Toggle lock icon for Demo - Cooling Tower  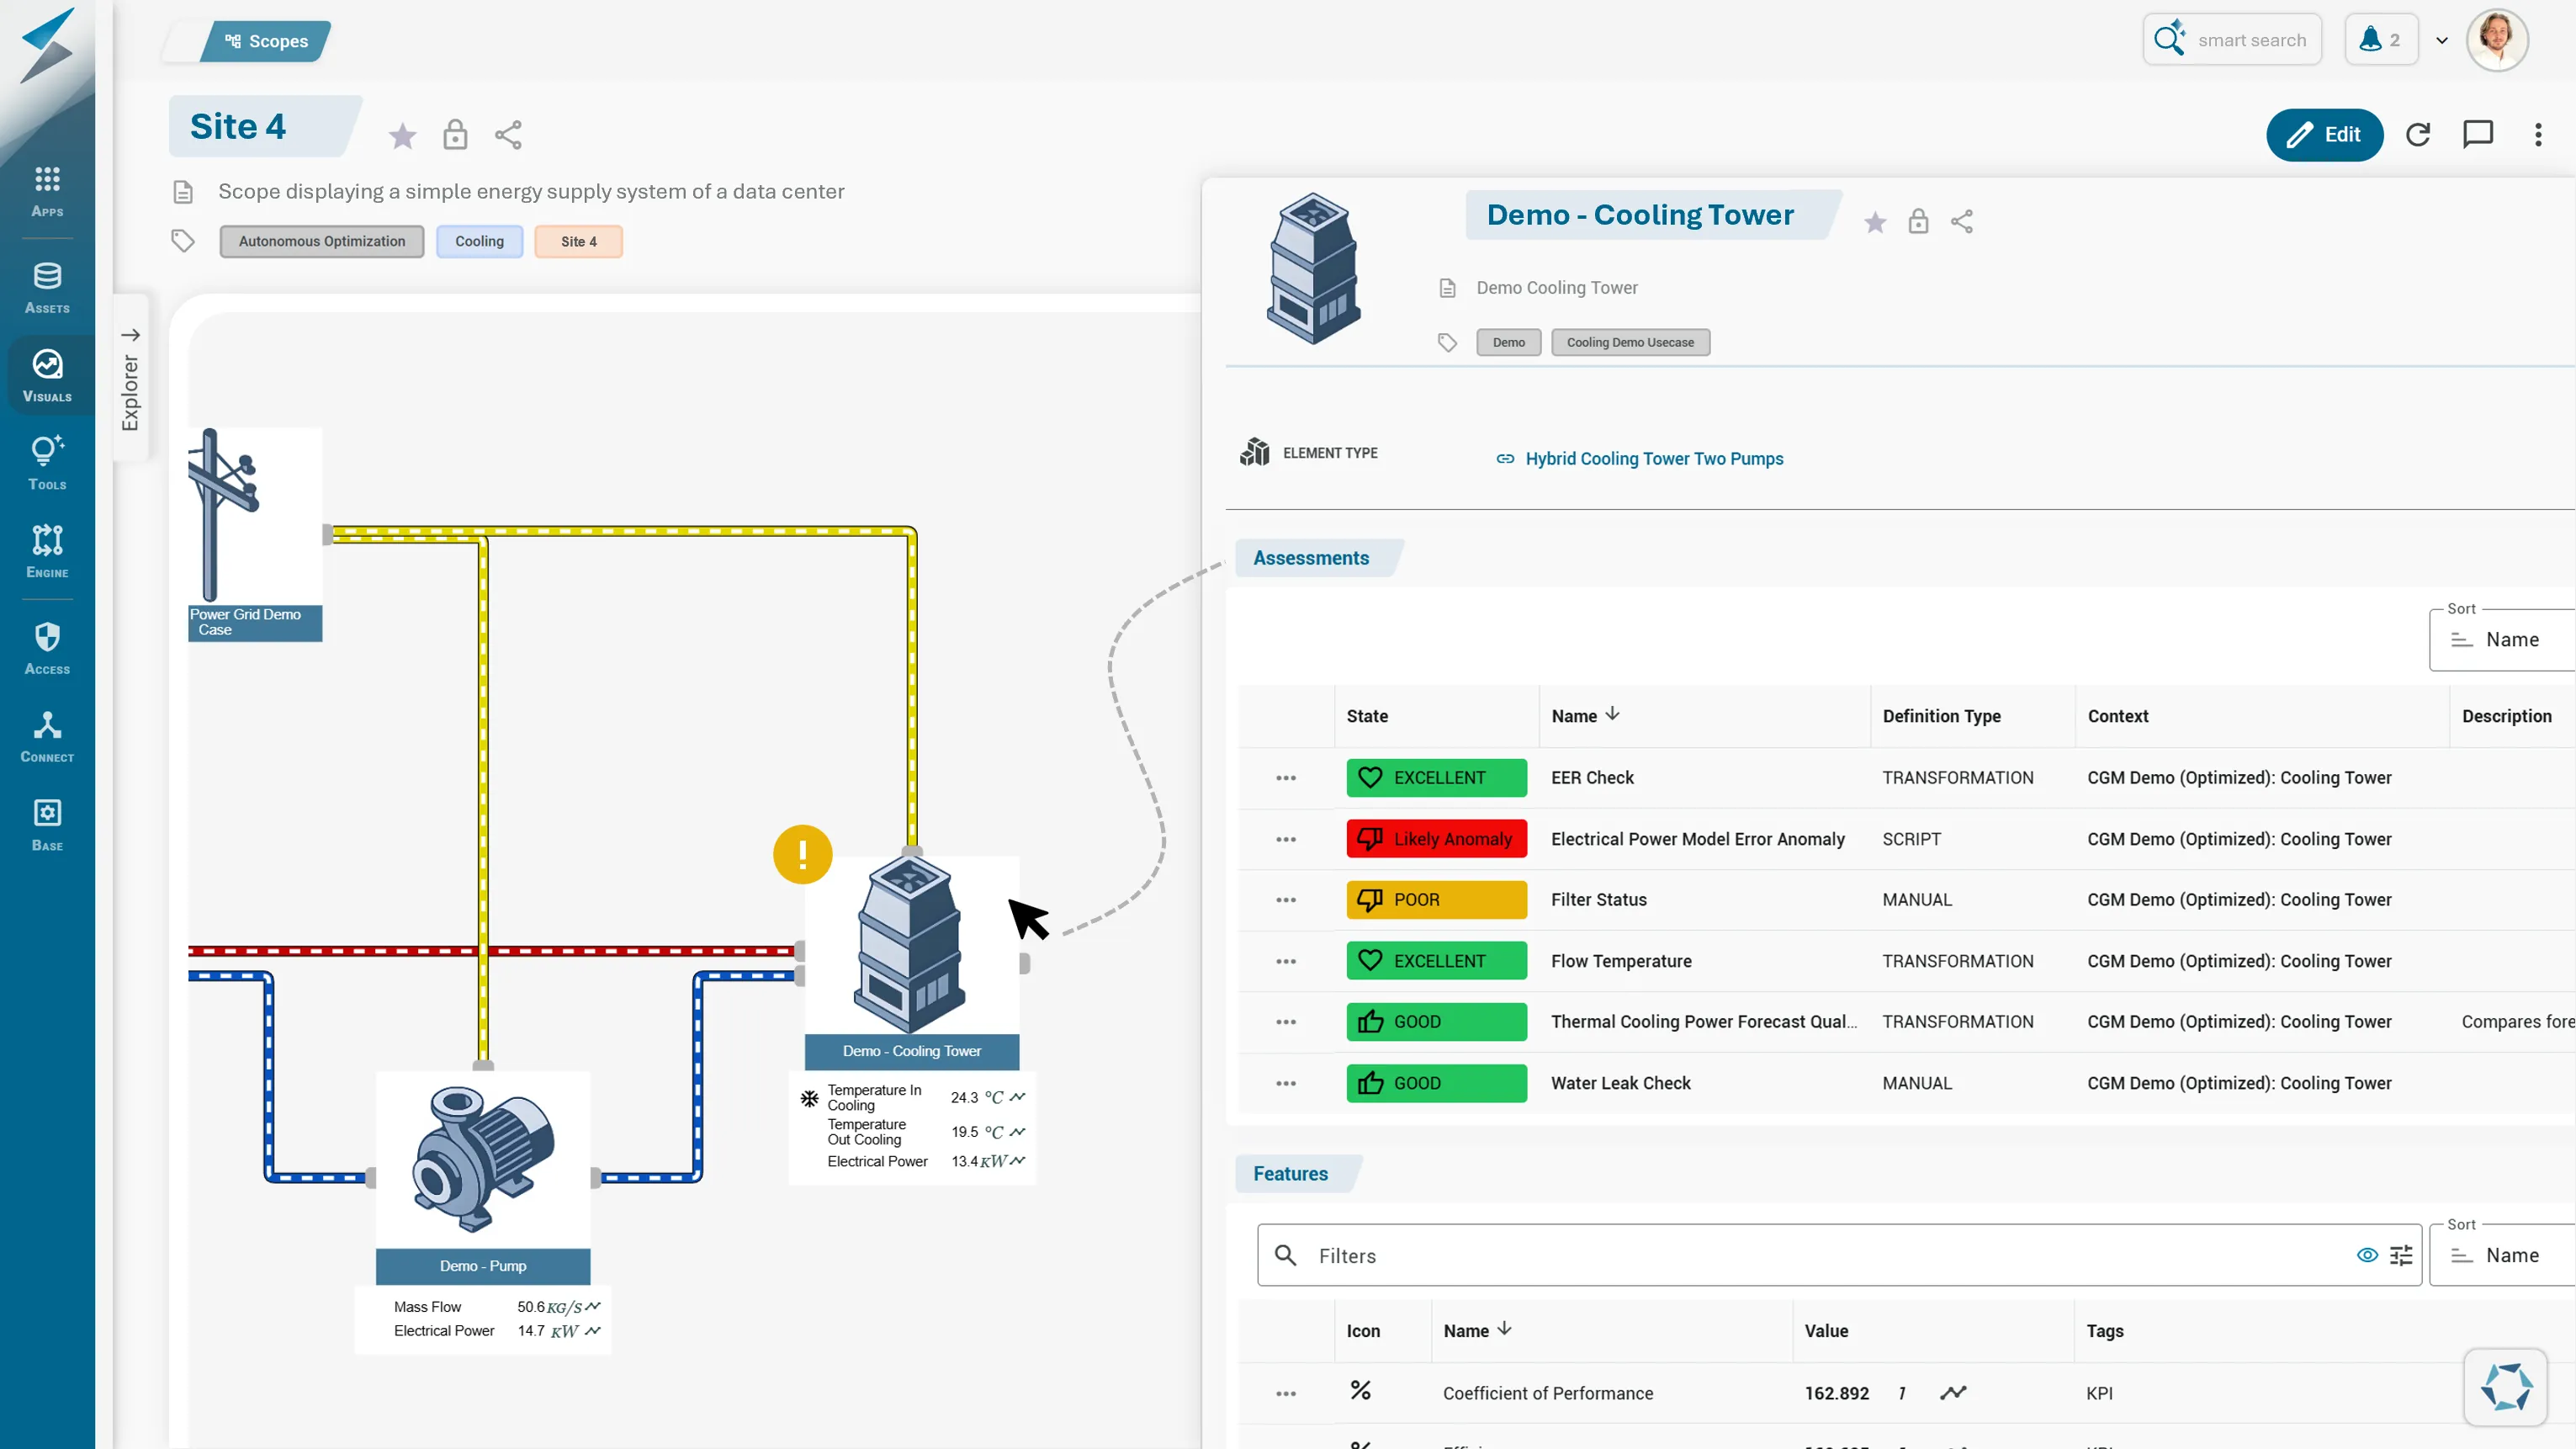point(1917,221)
